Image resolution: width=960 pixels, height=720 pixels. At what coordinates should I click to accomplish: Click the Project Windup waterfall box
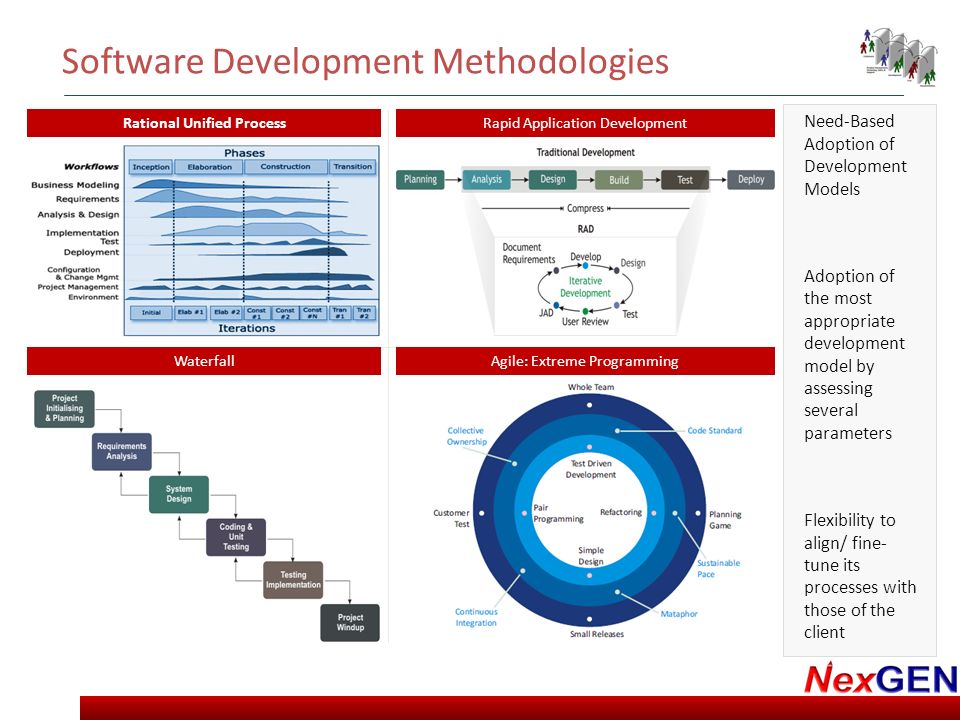350,623
